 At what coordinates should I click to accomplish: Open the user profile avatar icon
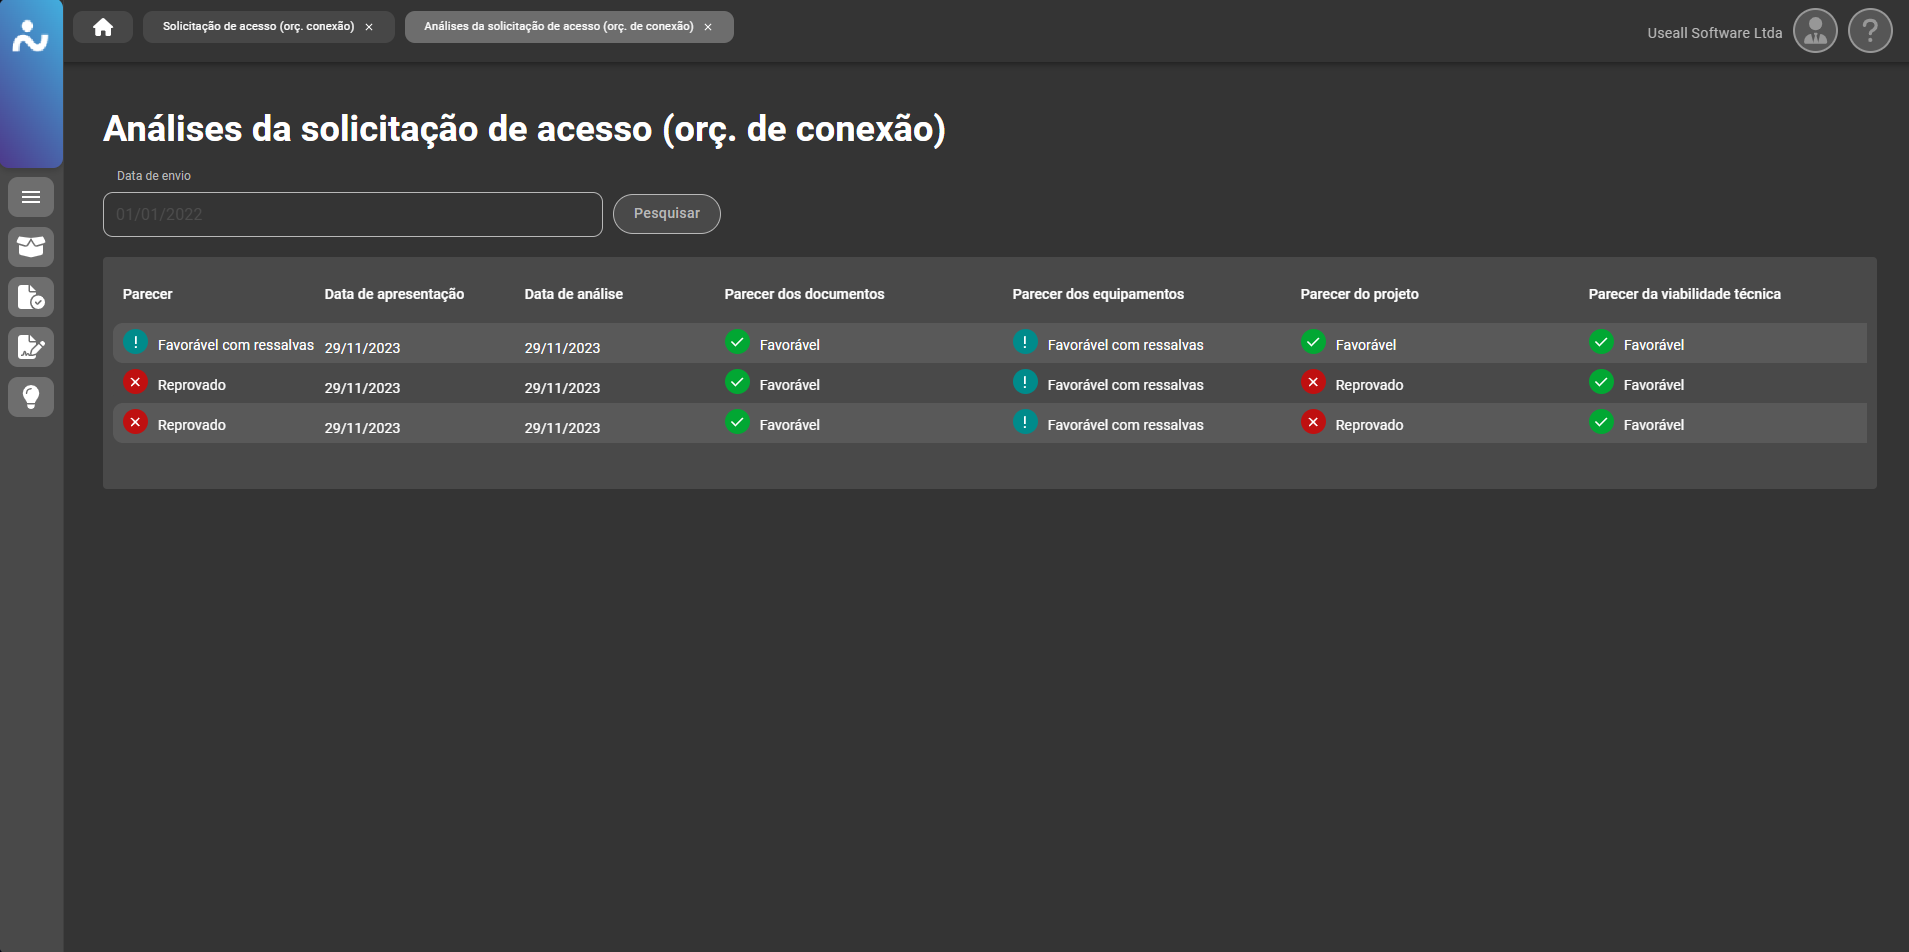pos(1815,31)
